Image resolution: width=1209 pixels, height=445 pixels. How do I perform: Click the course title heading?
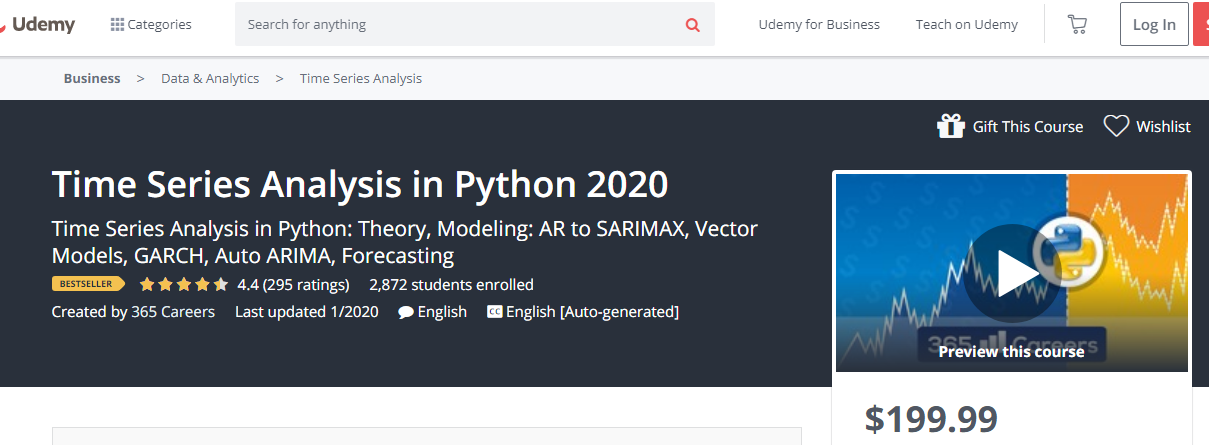click(360, 185)
